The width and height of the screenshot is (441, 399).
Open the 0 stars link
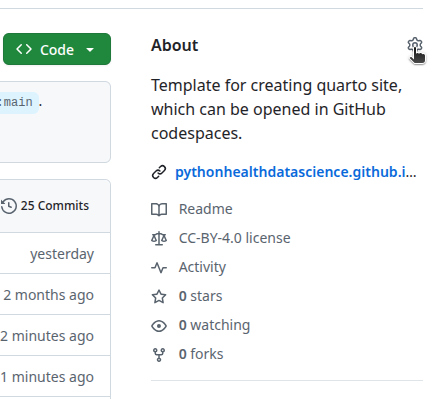point(200,296)
